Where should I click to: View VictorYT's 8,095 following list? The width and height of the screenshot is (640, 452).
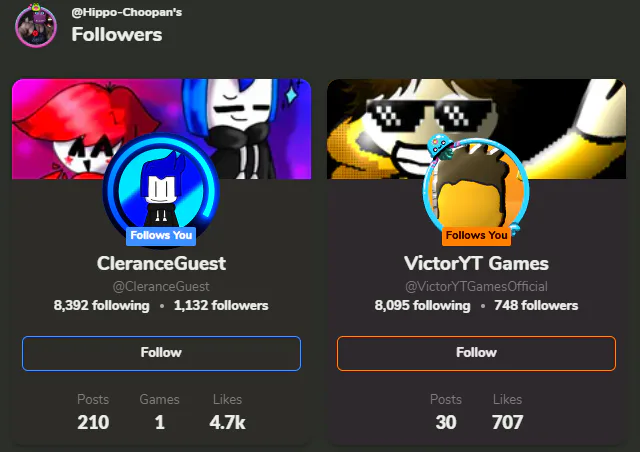pyautogui.click(x=422, y=305)
